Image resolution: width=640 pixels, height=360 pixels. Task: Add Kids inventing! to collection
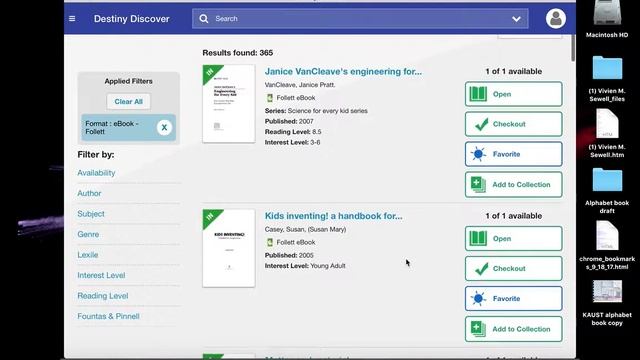point(513,329)
